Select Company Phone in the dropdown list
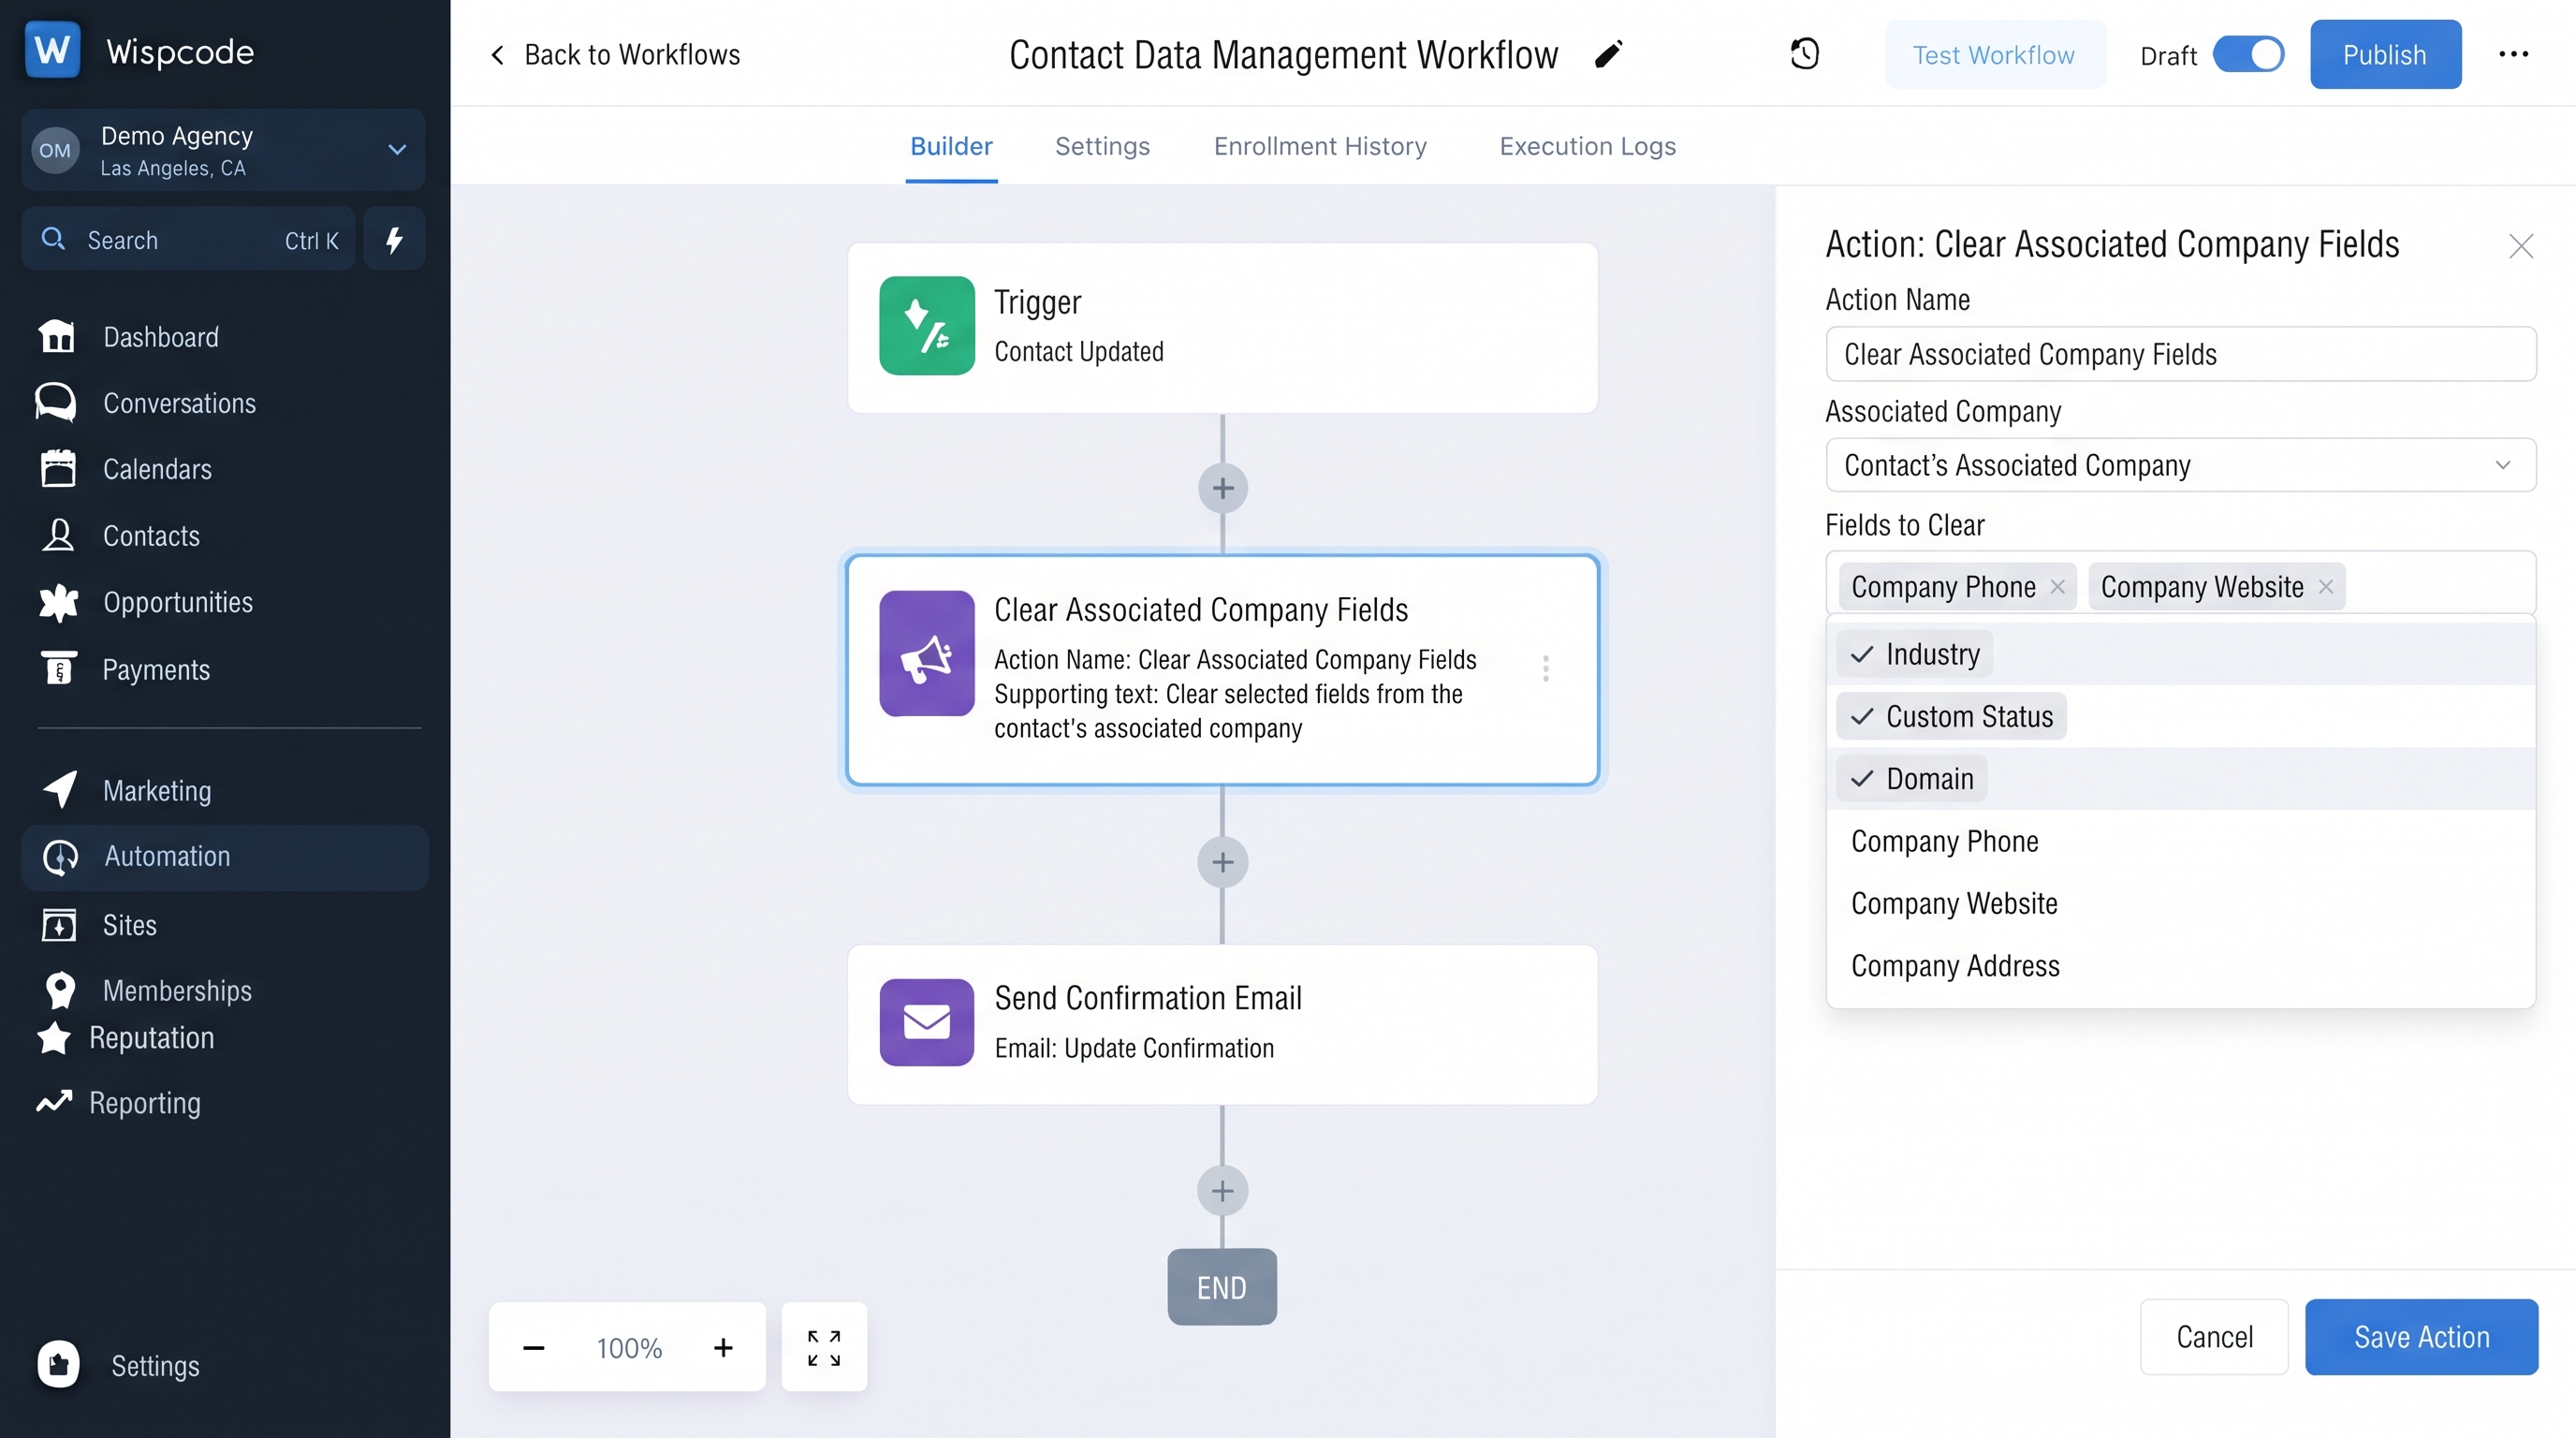Screen dimensions: 2576x1438 [x=2180, y=841]
